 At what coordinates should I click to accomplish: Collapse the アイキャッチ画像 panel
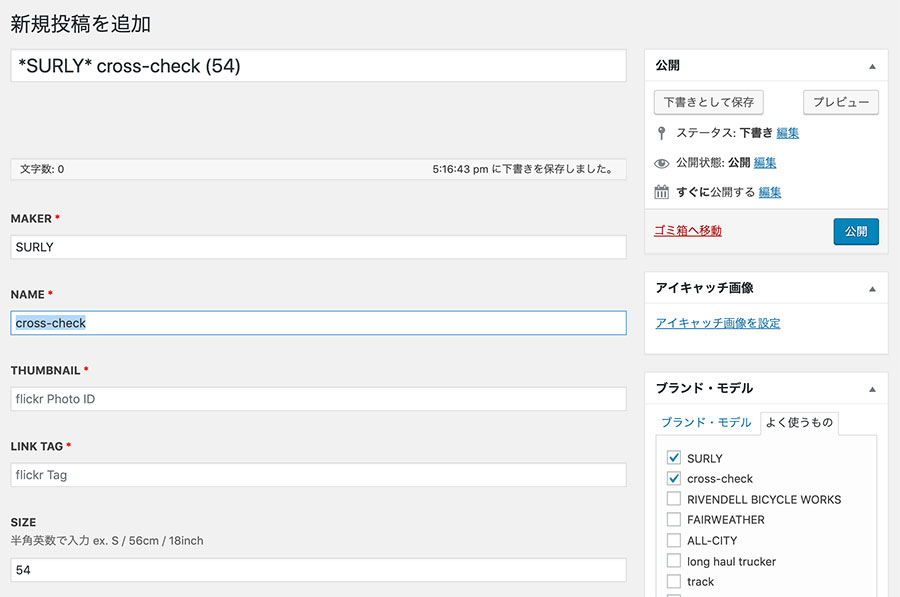pos(872,289)
